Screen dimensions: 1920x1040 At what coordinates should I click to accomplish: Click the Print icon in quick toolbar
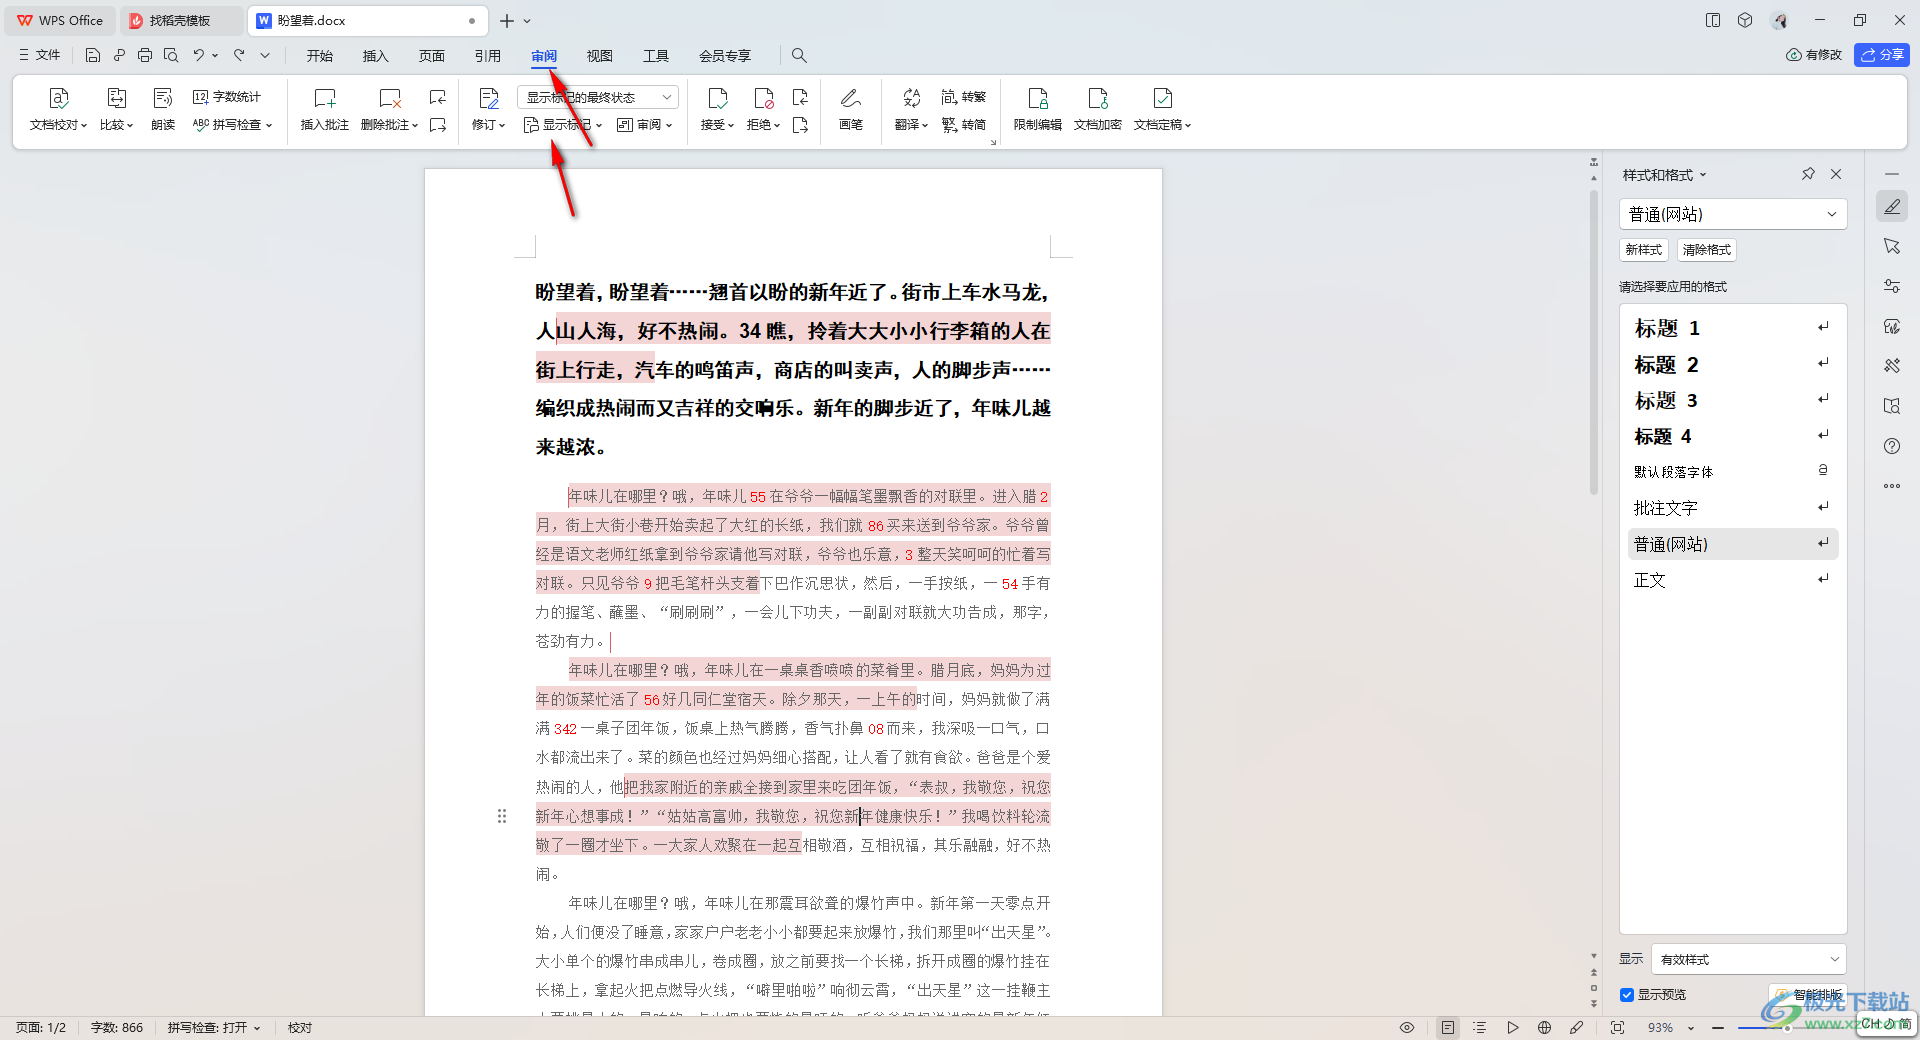click(x=144, y=55)
